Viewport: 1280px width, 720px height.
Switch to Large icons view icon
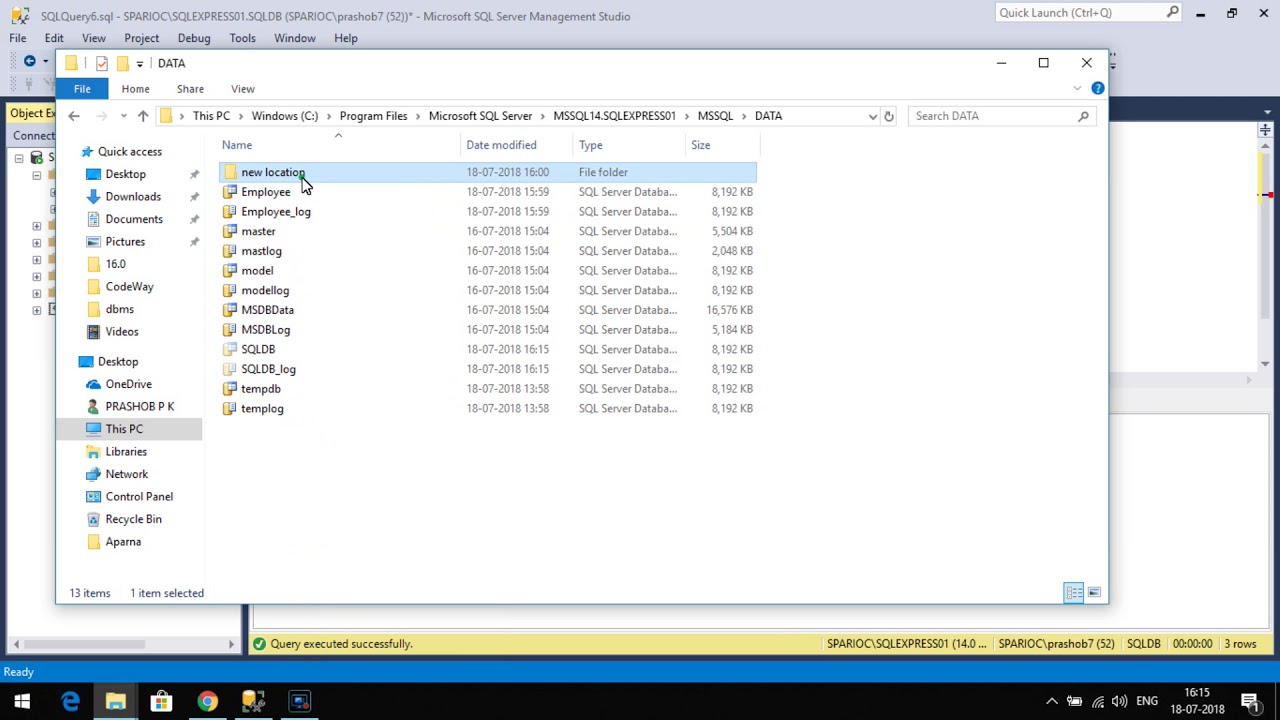tap(1094, 593)
